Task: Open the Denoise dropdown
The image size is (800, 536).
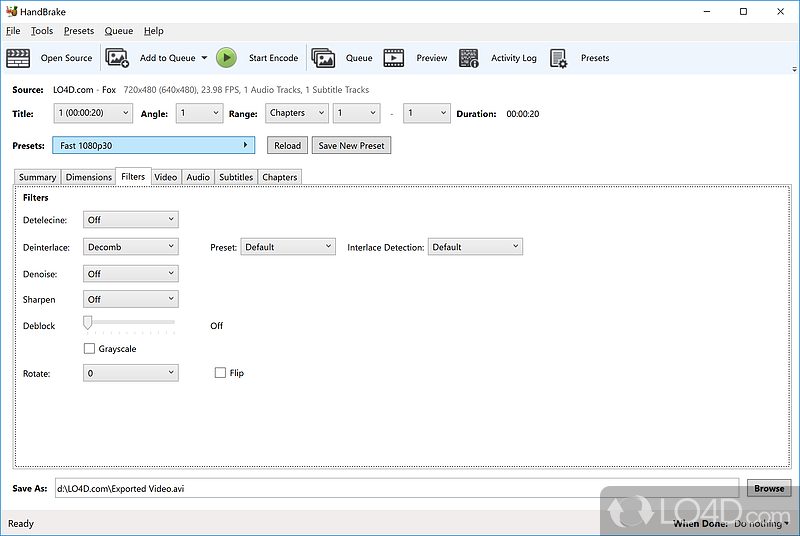Action: coord(131,274)
